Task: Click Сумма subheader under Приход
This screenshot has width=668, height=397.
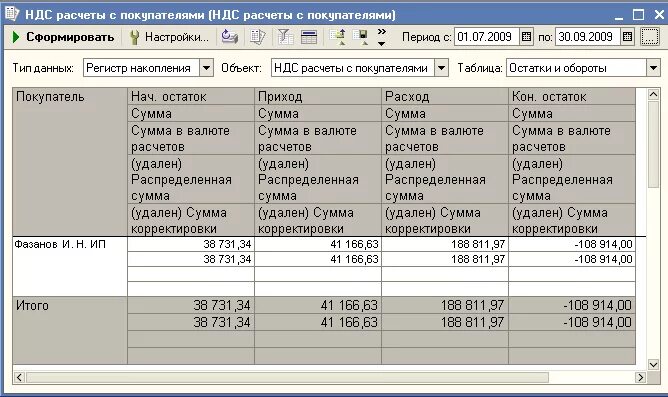Action: pos(318,114)
